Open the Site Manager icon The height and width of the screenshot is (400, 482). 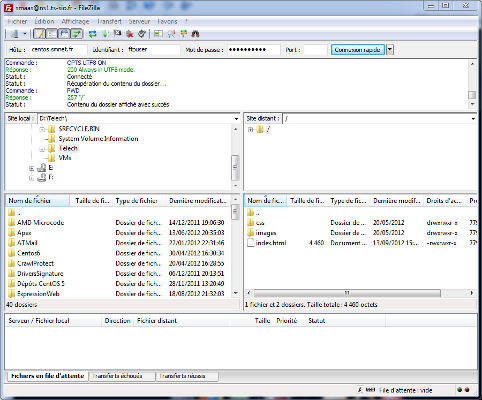(14, 34)
